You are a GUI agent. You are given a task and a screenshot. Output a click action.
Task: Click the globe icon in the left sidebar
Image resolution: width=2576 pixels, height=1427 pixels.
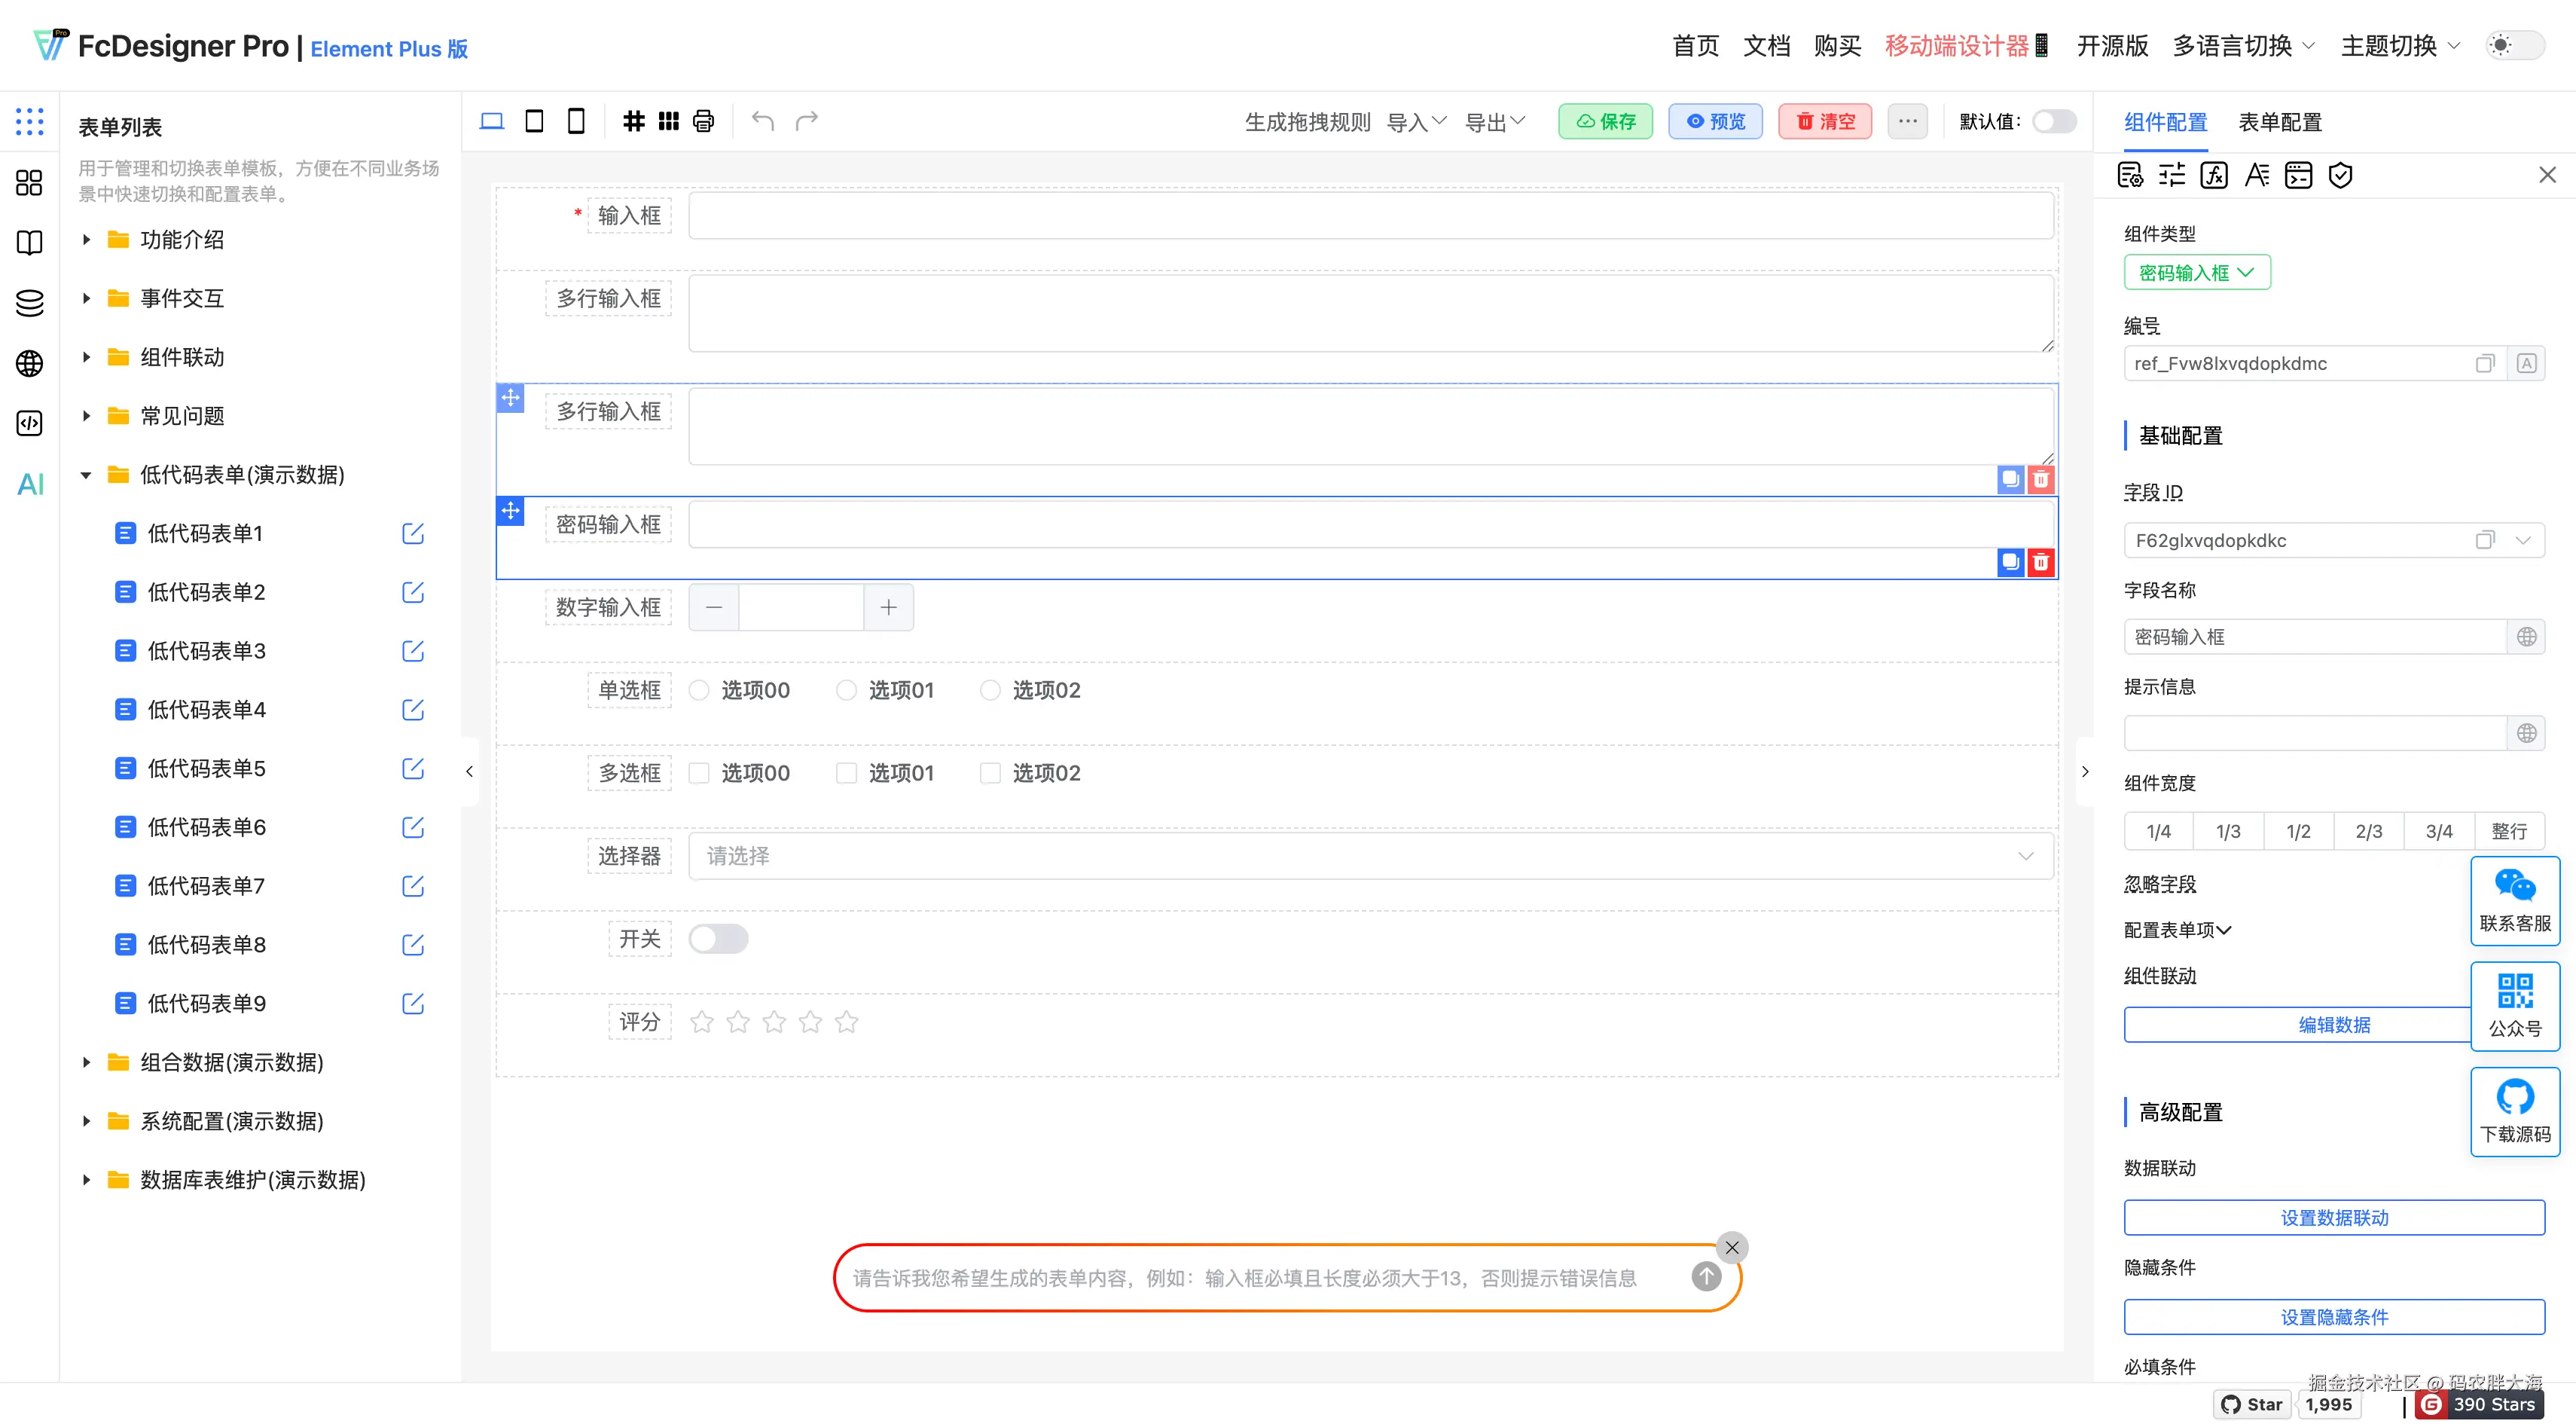point(30,363)
